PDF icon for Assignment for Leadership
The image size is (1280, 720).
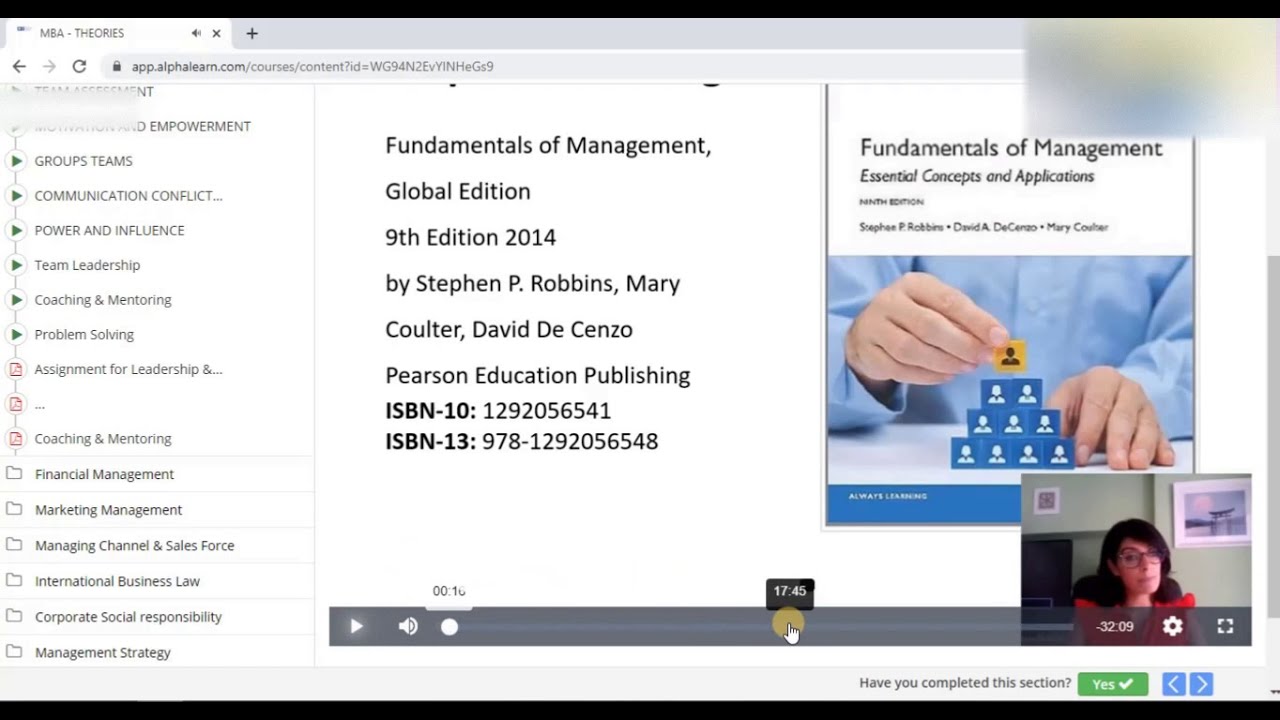point(15,369)
